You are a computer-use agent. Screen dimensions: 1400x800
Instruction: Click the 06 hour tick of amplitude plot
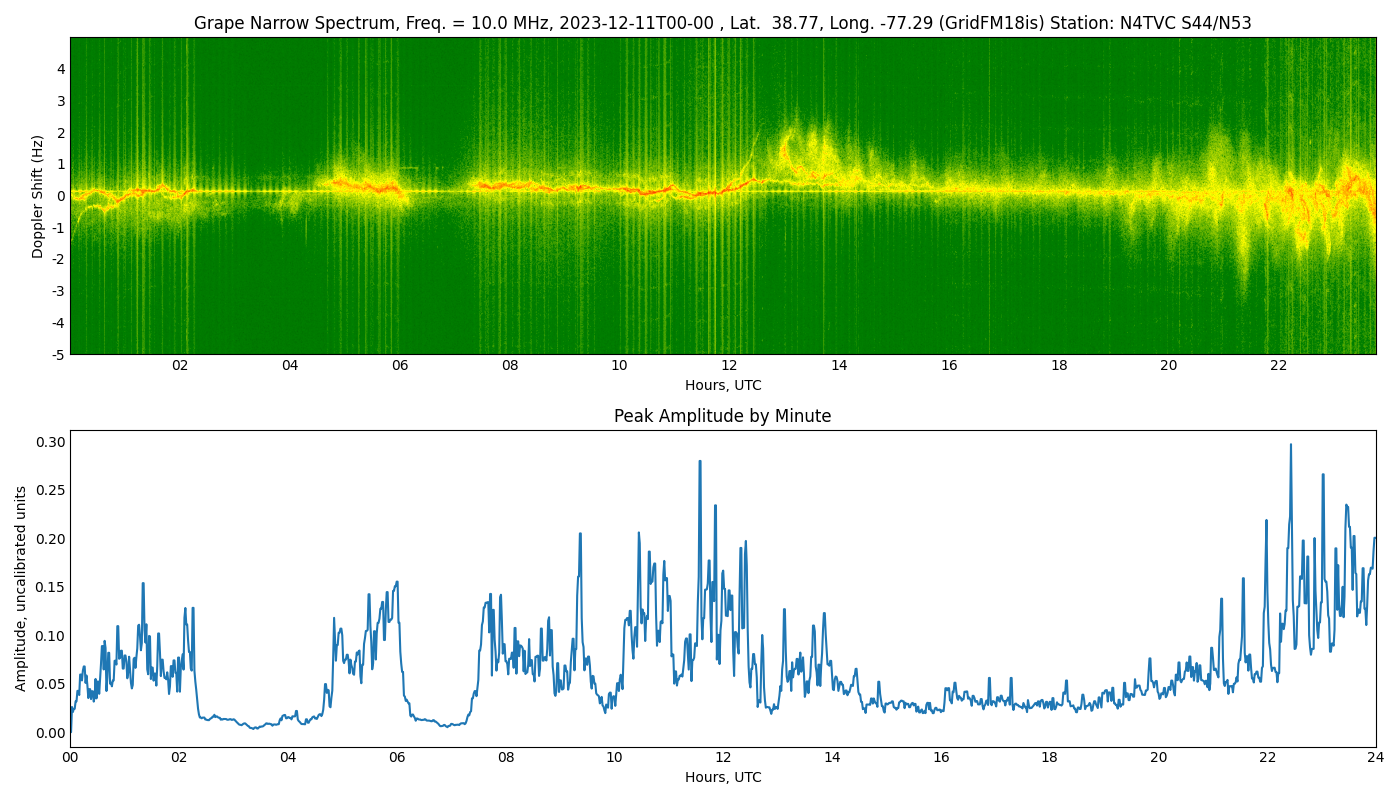coord(397,757)
